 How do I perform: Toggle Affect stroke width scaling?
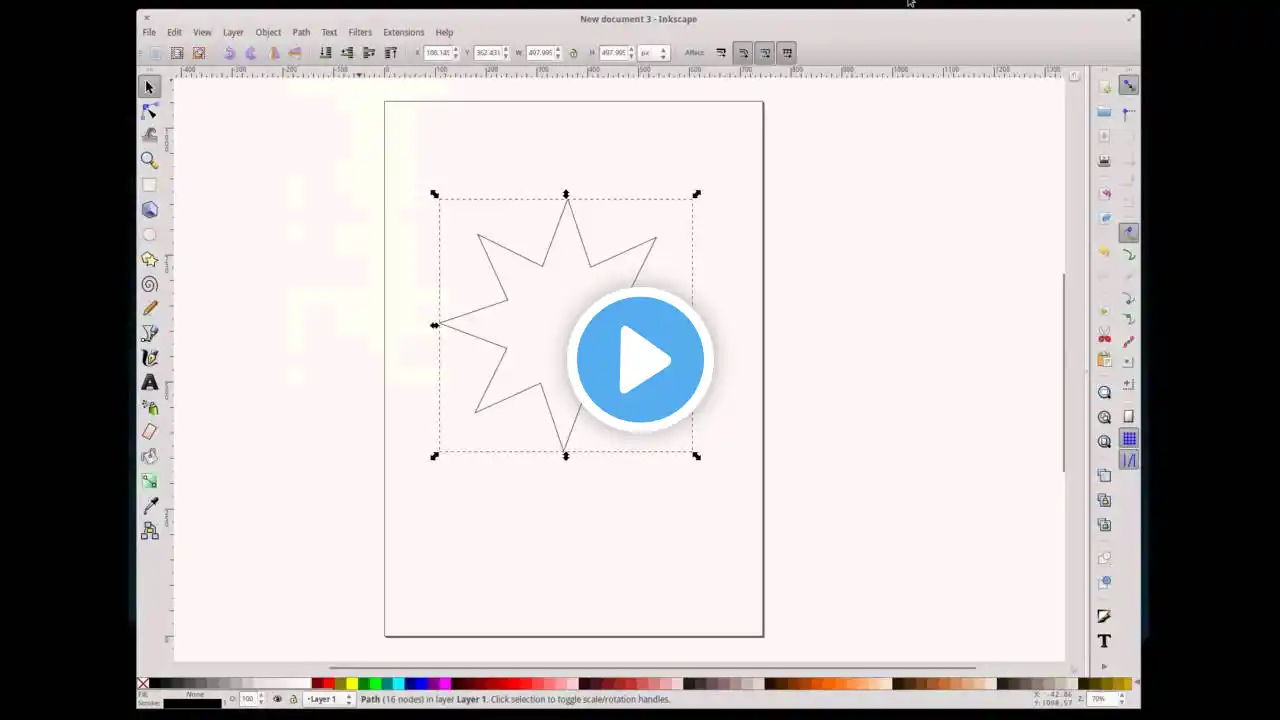pos(721,53)
